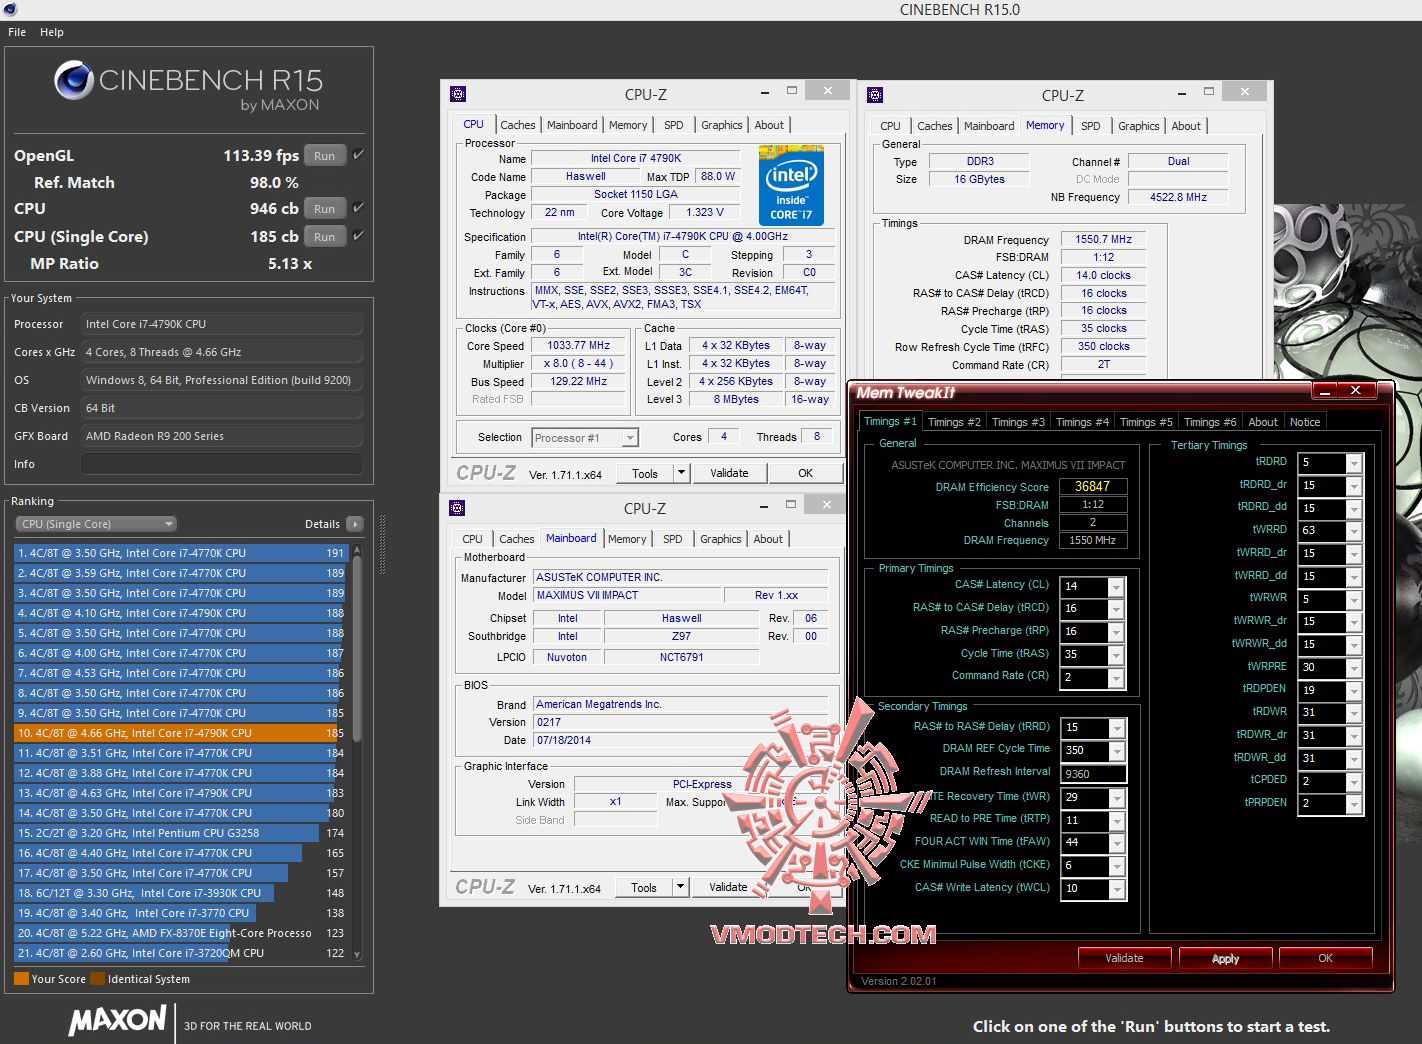
Task: Open the DRAM REF Cycle Time dropdown
Action: click(x=1116, y=750)
